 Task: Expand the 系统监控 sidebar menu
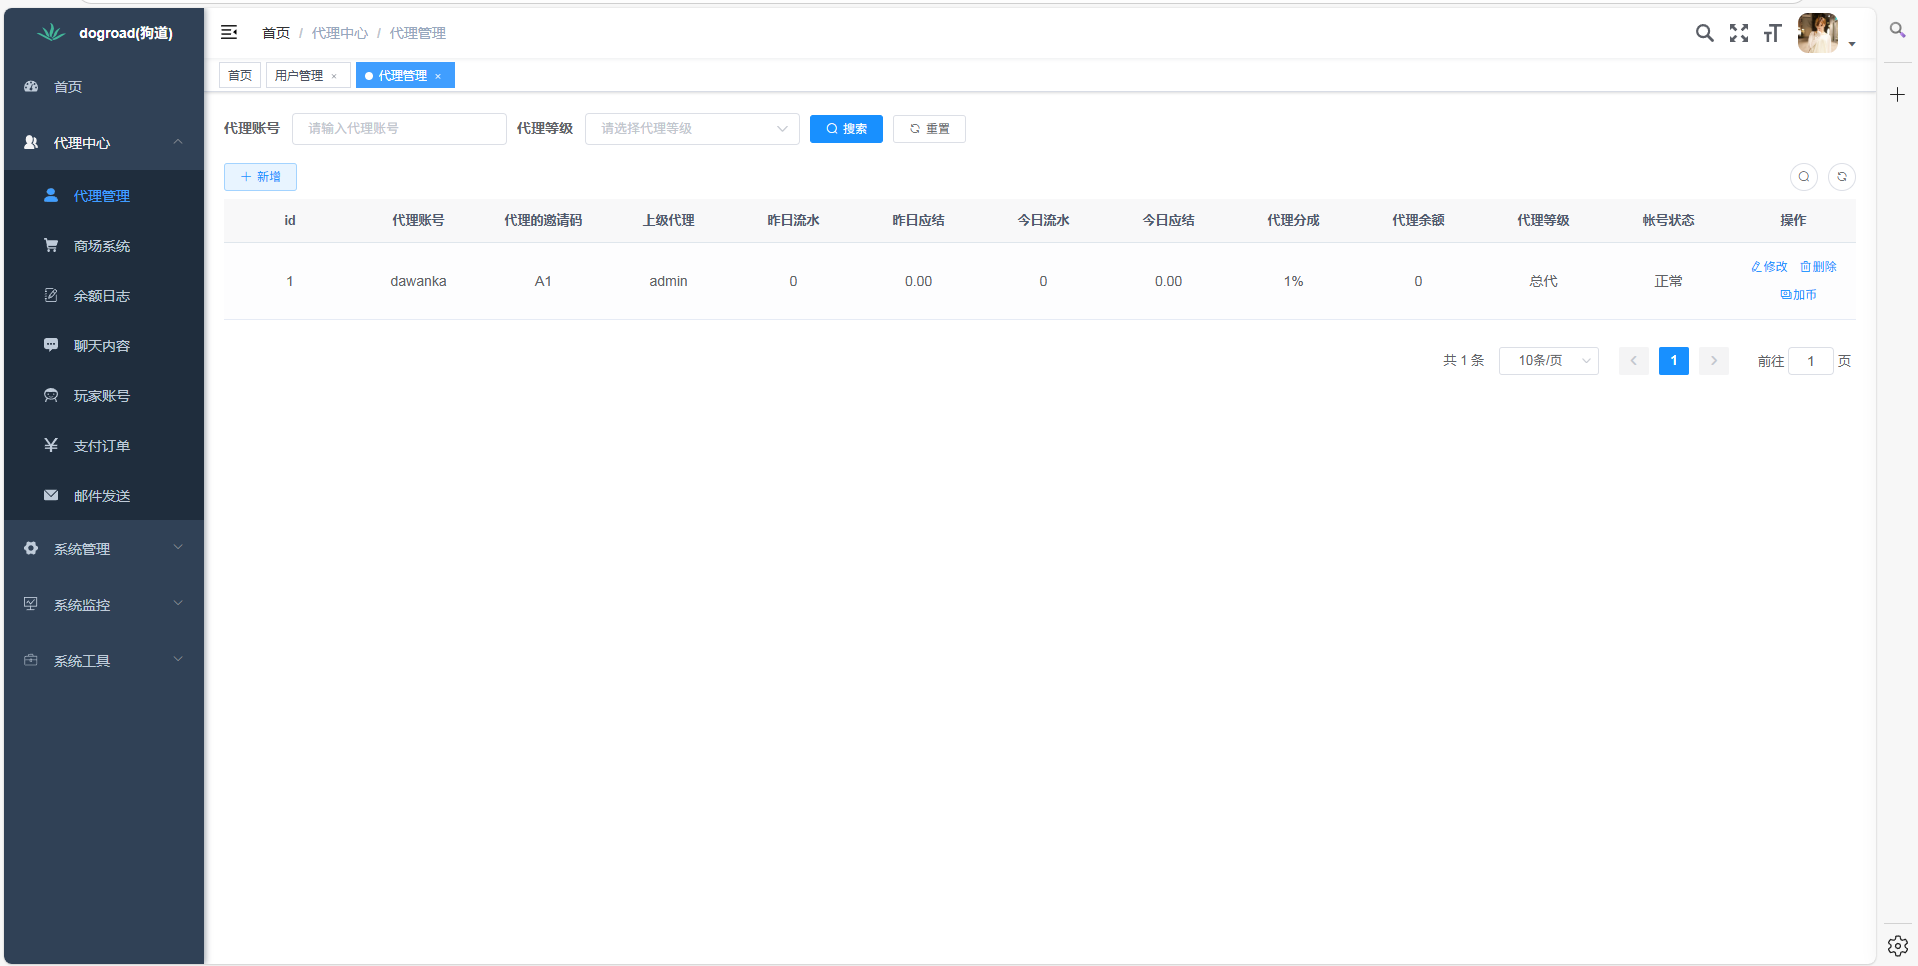(103, 605)
